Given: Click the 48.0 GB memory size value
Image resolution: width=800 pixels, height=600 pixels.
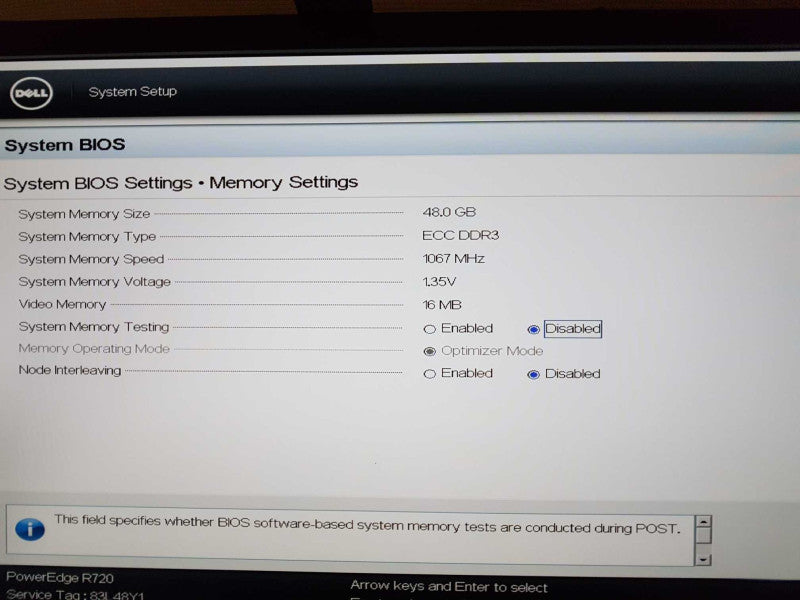Looking at the screenshot, I should (449, 212).
